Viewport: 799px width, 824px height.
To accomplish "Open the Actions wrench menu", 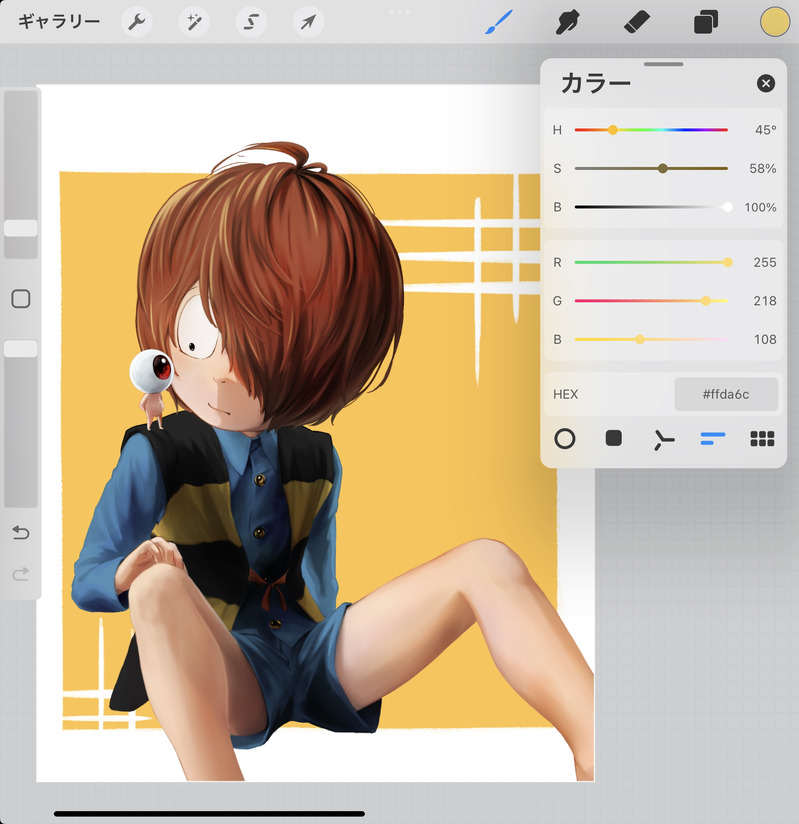I will pos(137,22).
